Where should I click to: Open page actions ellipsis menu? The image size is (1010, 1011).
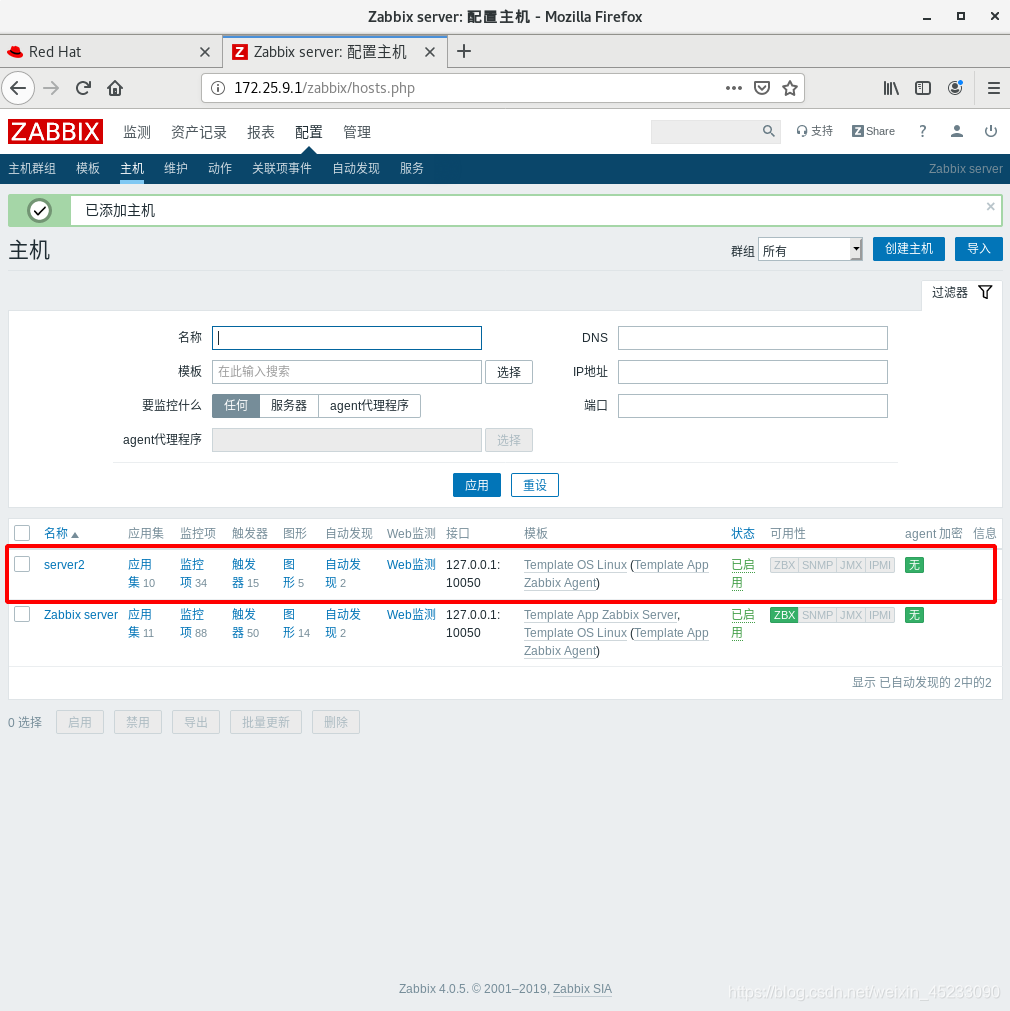[733, 88]
